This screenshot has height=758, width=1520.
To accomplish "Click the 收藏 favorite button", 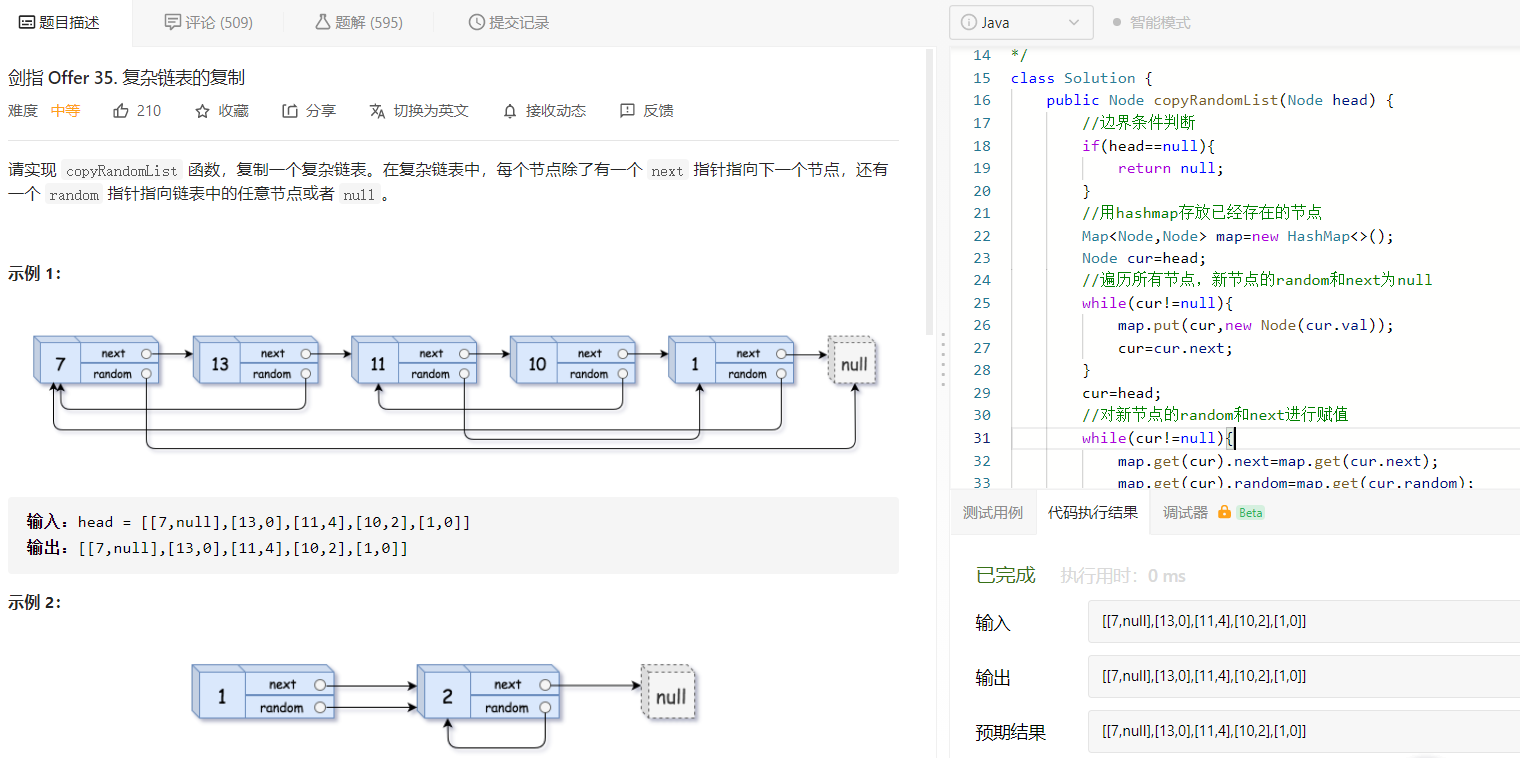I will [222, 111].
